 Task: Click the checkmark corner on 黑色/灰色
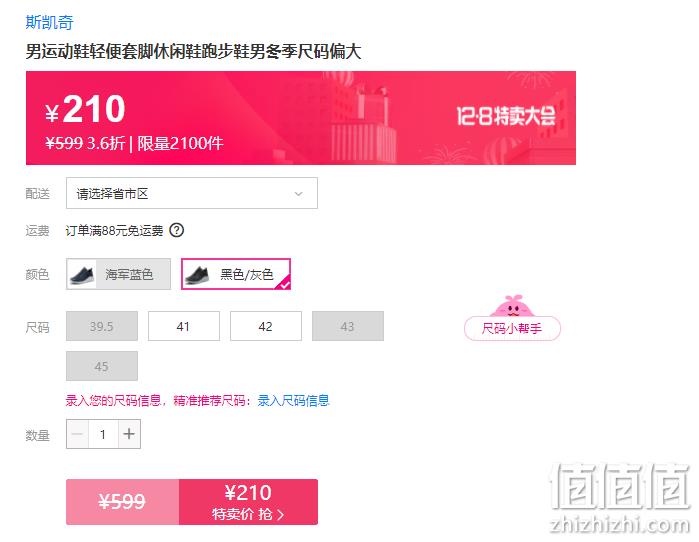point(284,283)
